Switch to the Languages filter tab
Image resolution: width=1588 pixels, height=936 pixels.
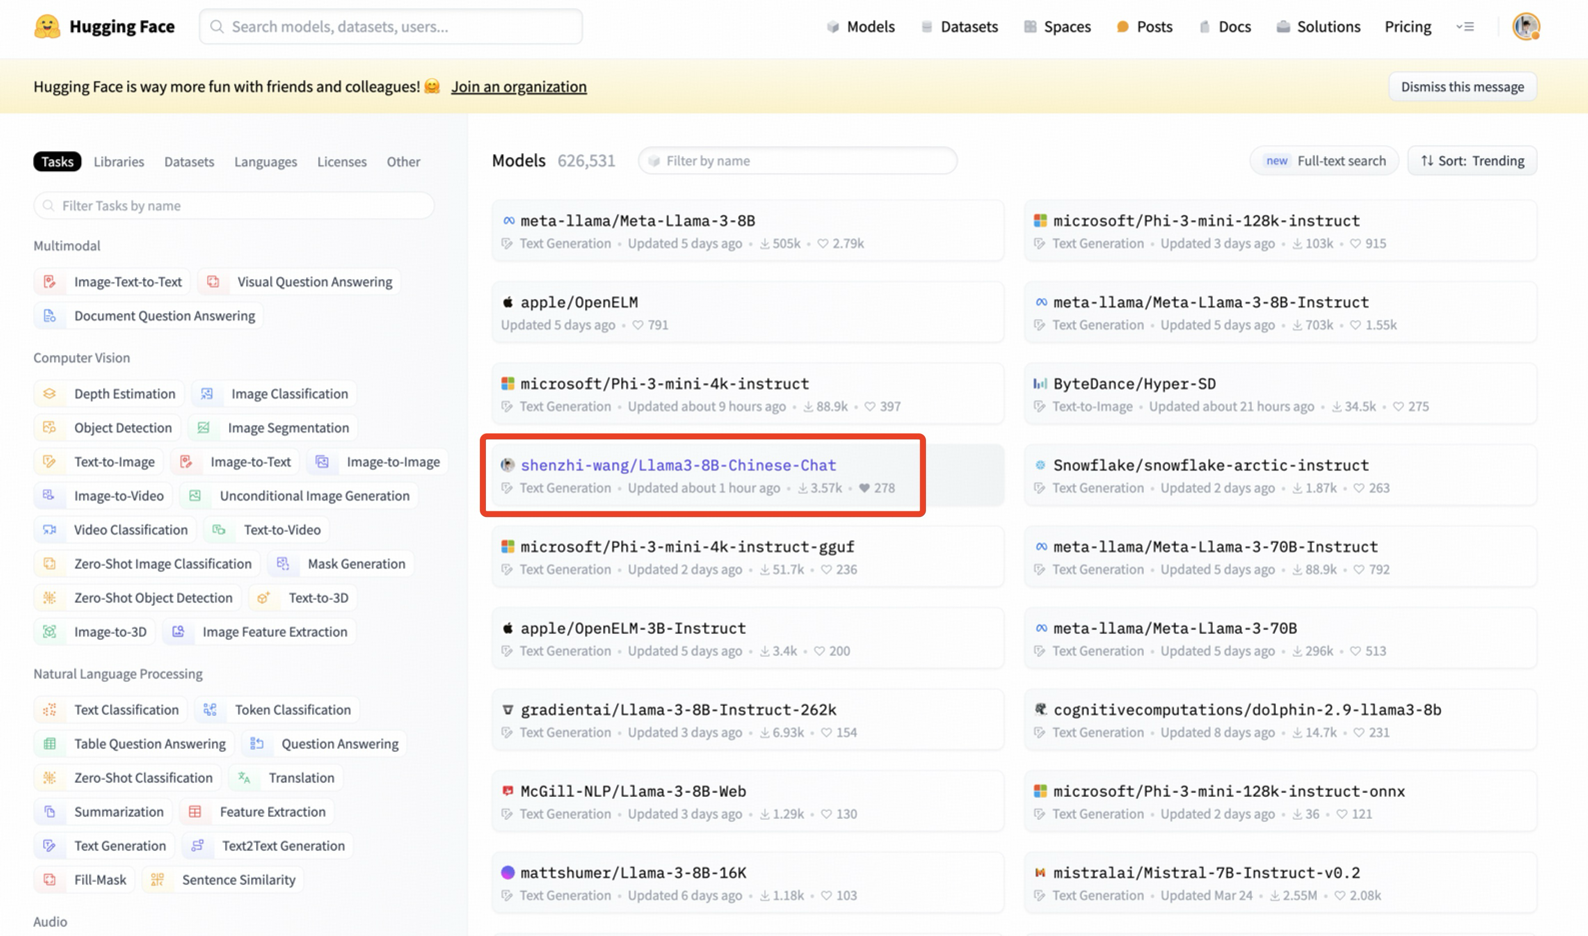266,162
